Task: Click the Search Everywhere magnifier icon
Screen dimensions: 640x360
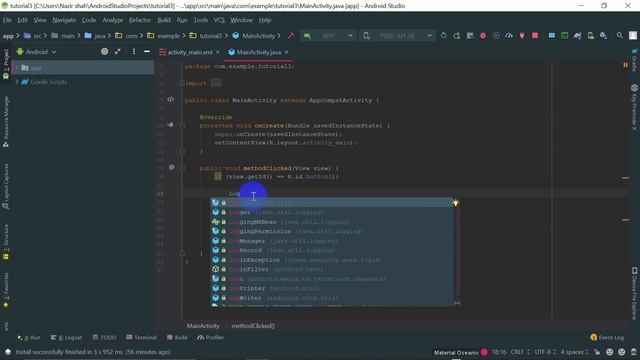Action: [620, 36]
